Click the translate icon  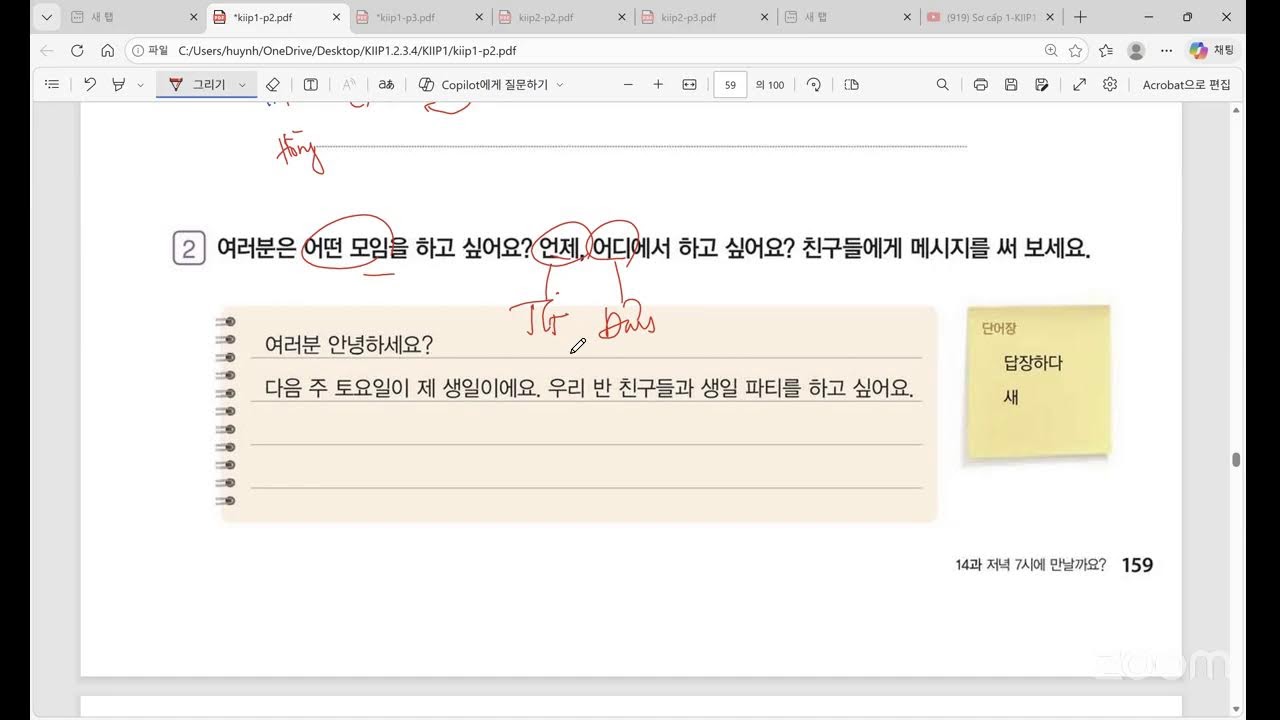[386, 85]
